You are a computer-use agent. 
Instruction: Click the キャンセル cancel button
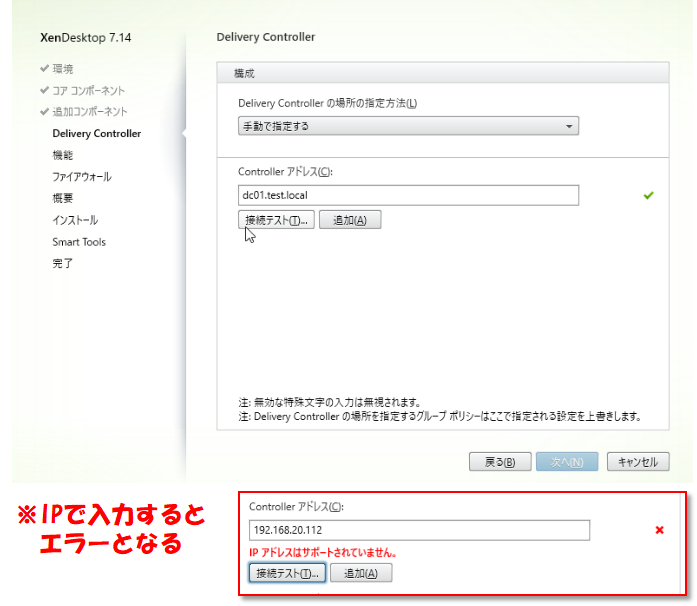coord(638,462)
